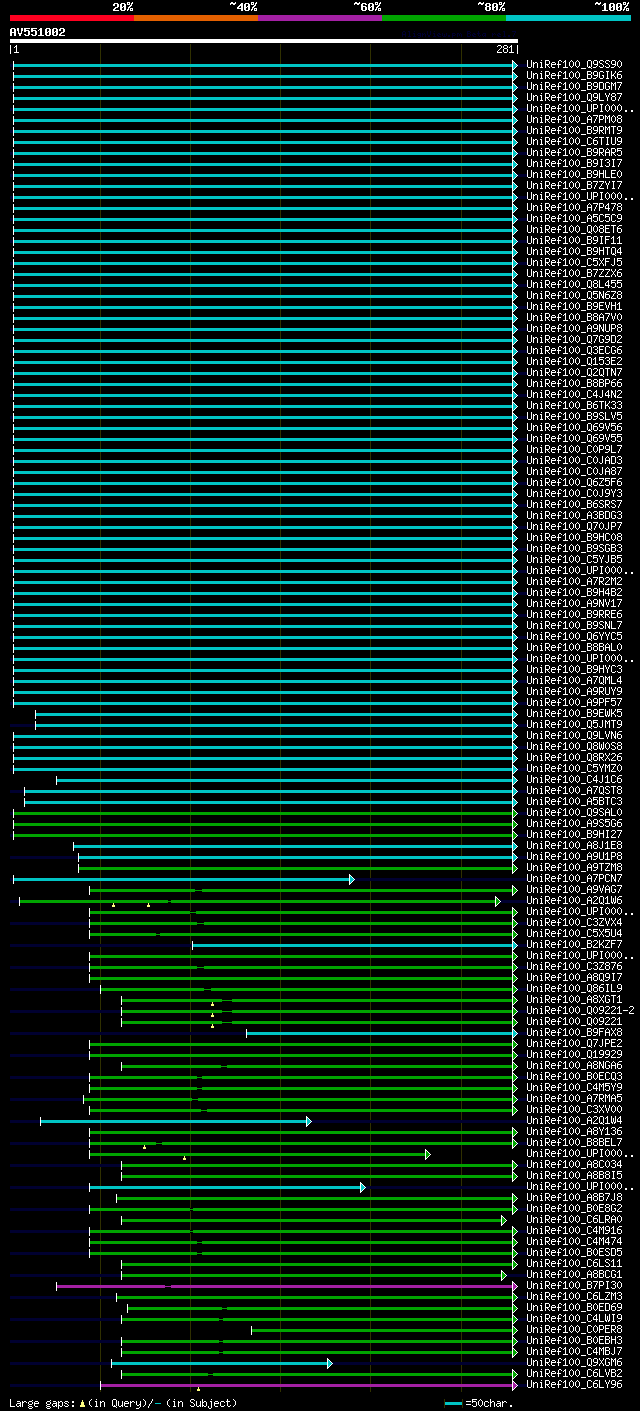Click the UniRef100_B9EVH1 hit name
The height and width of the screenshot is (1411, 640).
pyautogui.click(x=574, y=307)
